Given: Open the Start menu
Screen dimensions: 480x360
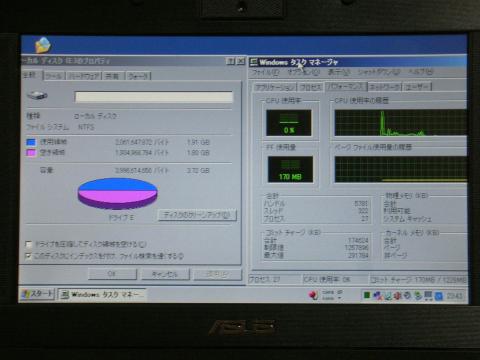Looking at the screenshot, I should tap(37, 294).
